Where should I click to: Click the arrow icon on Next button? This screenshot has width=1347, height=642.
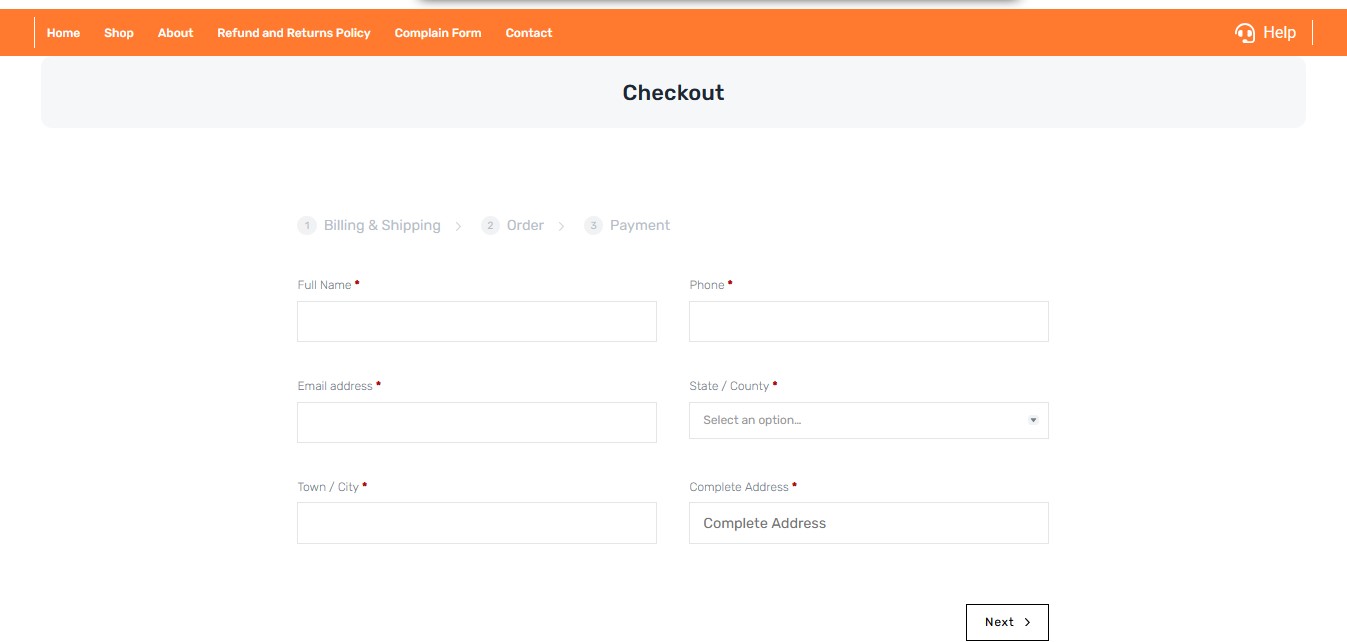(x=1027, y=622)
